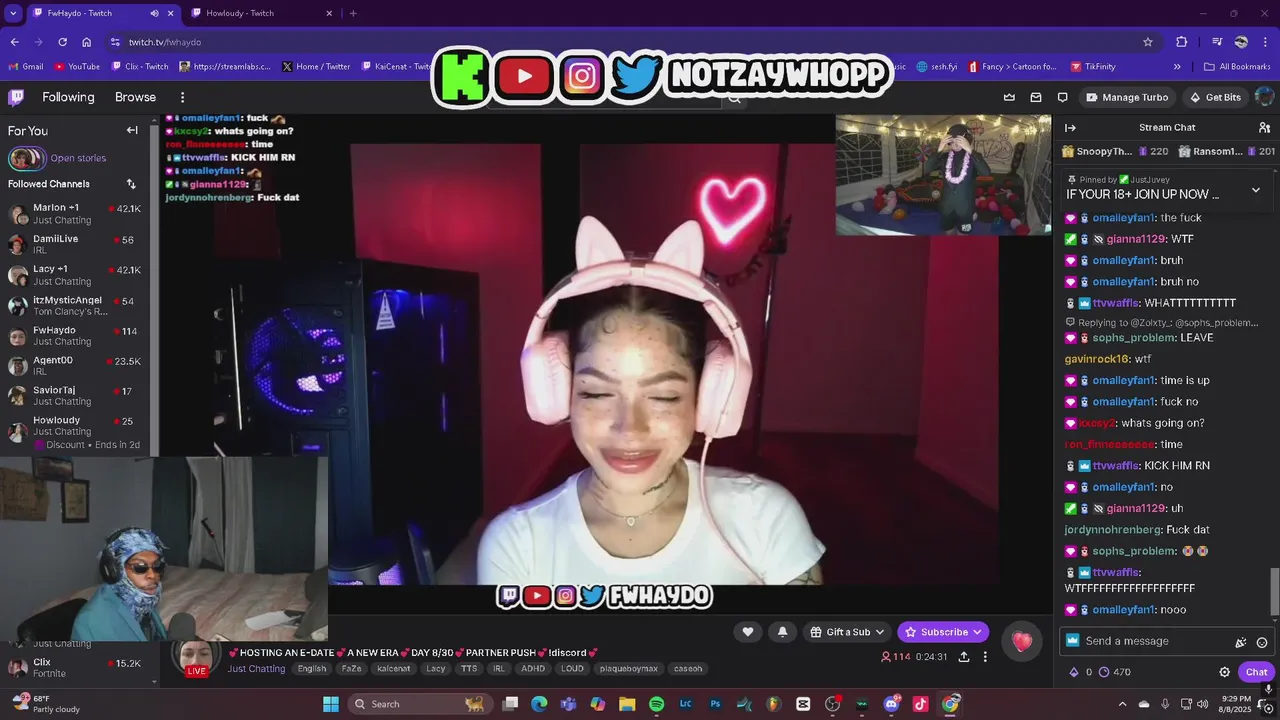Image resolution: width=1280 pixels, height=720 pixels.
Task: Open DamiiLive channel in sidebar
Action: (75, 244)
